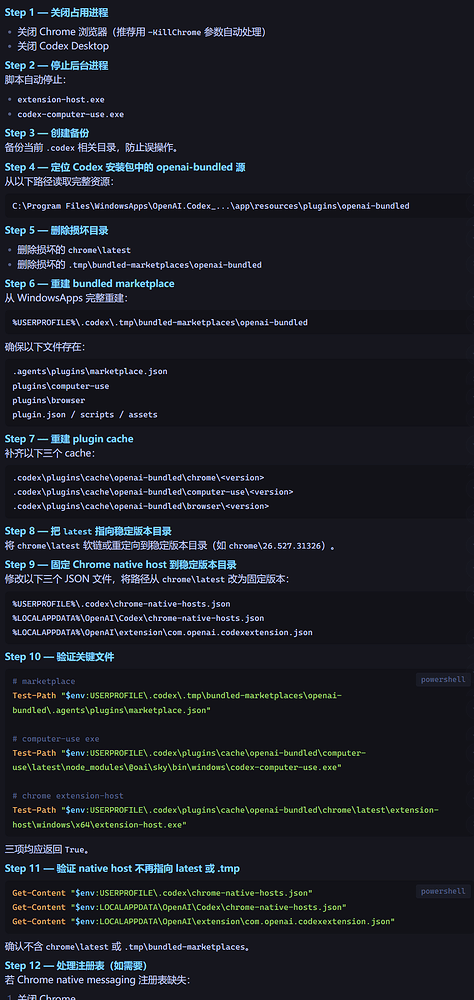The width and height of the screenshot is (474, 1000).
Task: Click plugins\computer-use line
Action: pos(61,385)
